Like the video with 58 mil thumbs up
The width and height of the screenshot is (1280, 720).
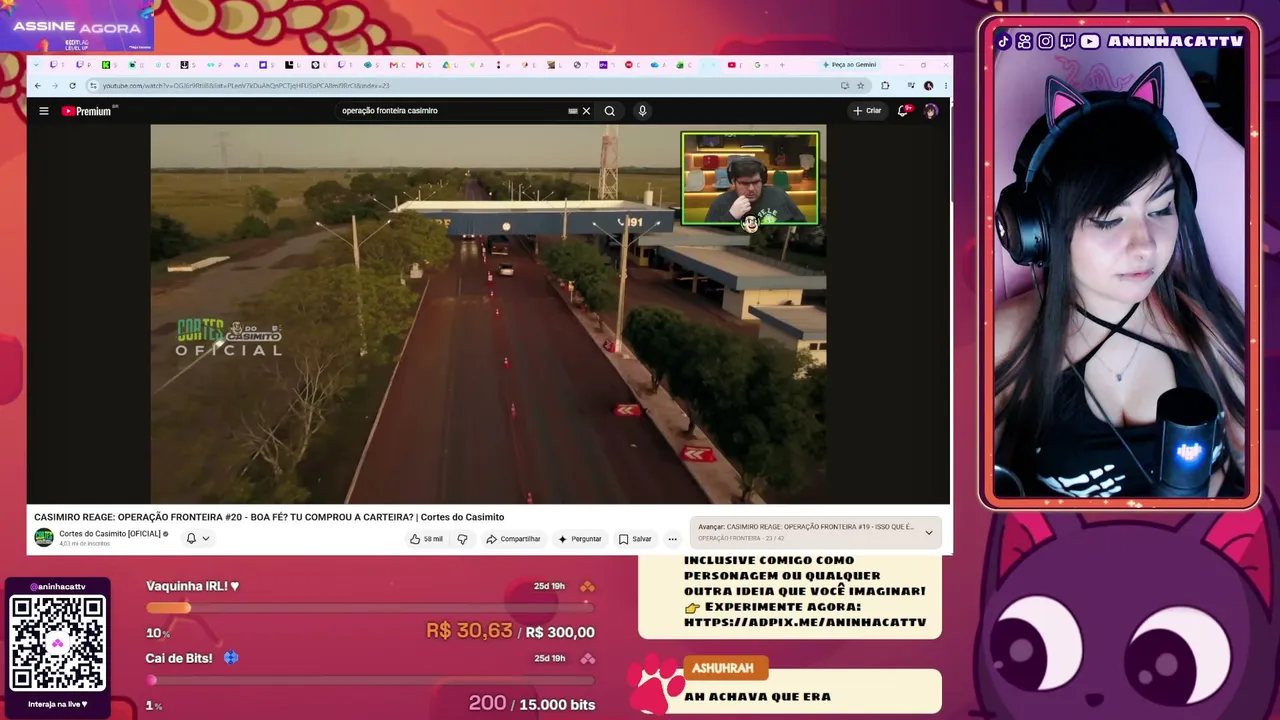click(x=426, y=539)
